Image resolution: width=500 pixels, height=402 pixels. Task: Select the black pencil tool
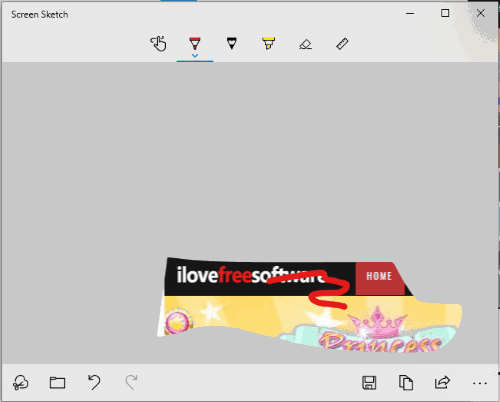coord(232,44)
